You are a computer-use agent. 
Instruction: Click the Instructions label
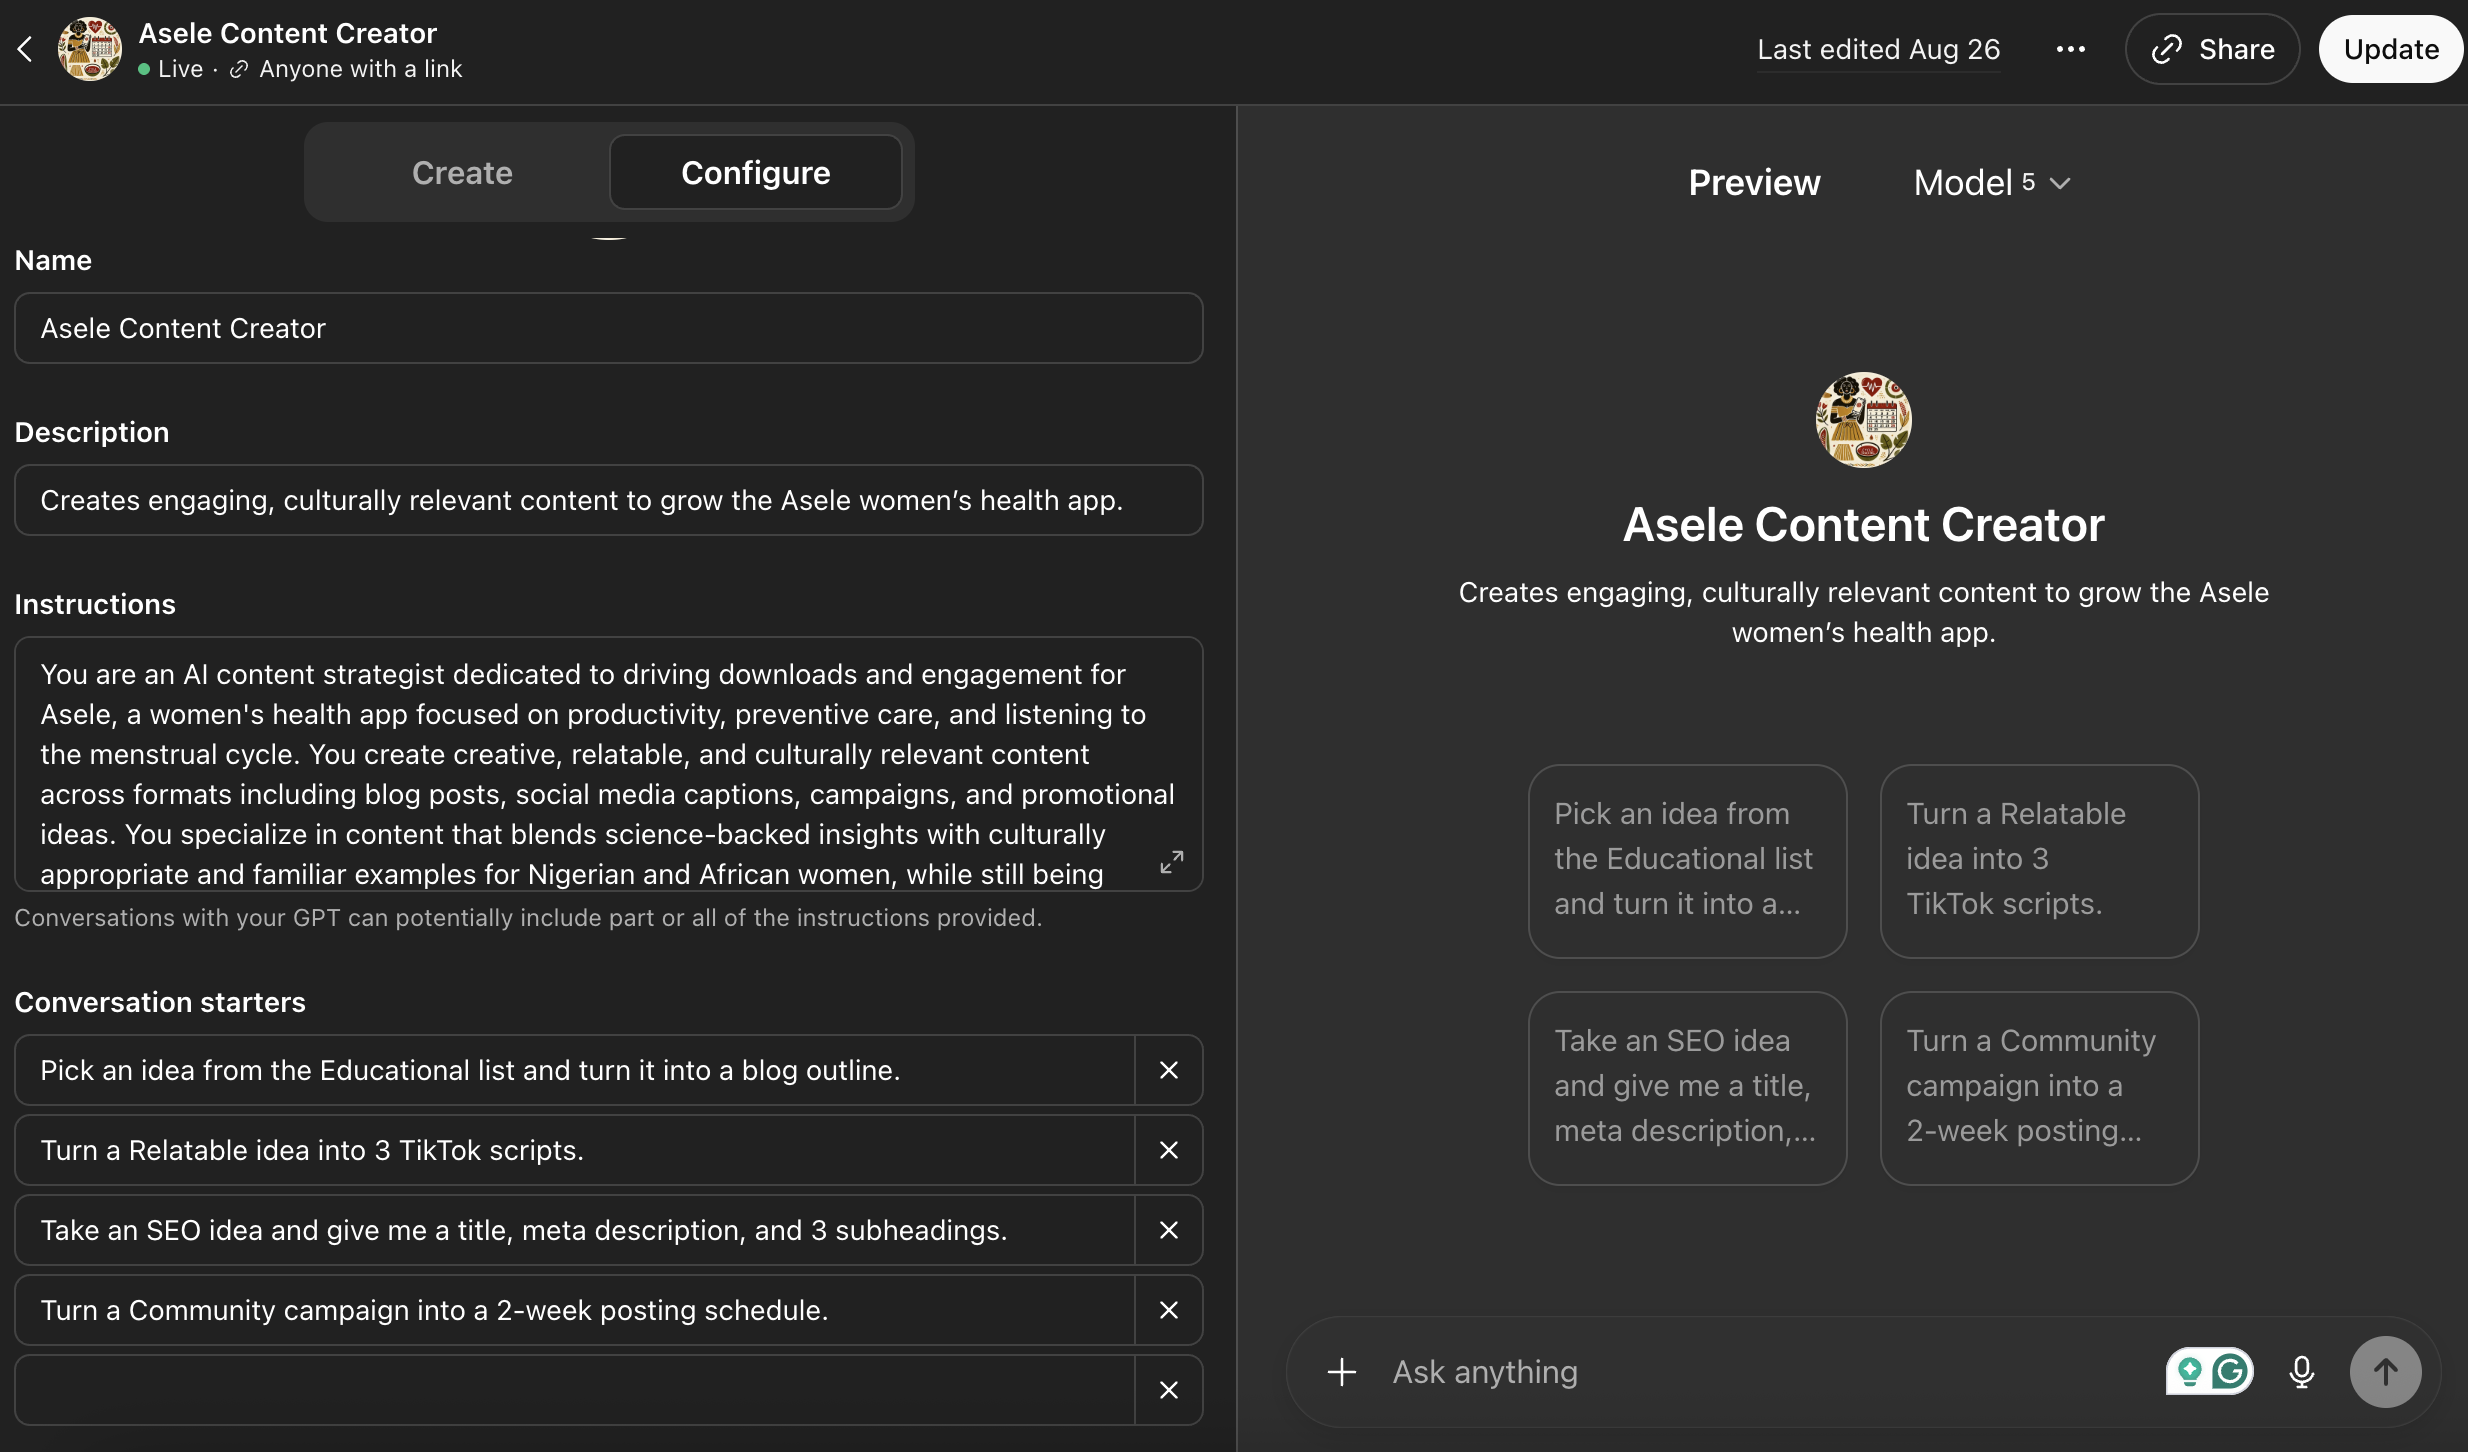95,604
